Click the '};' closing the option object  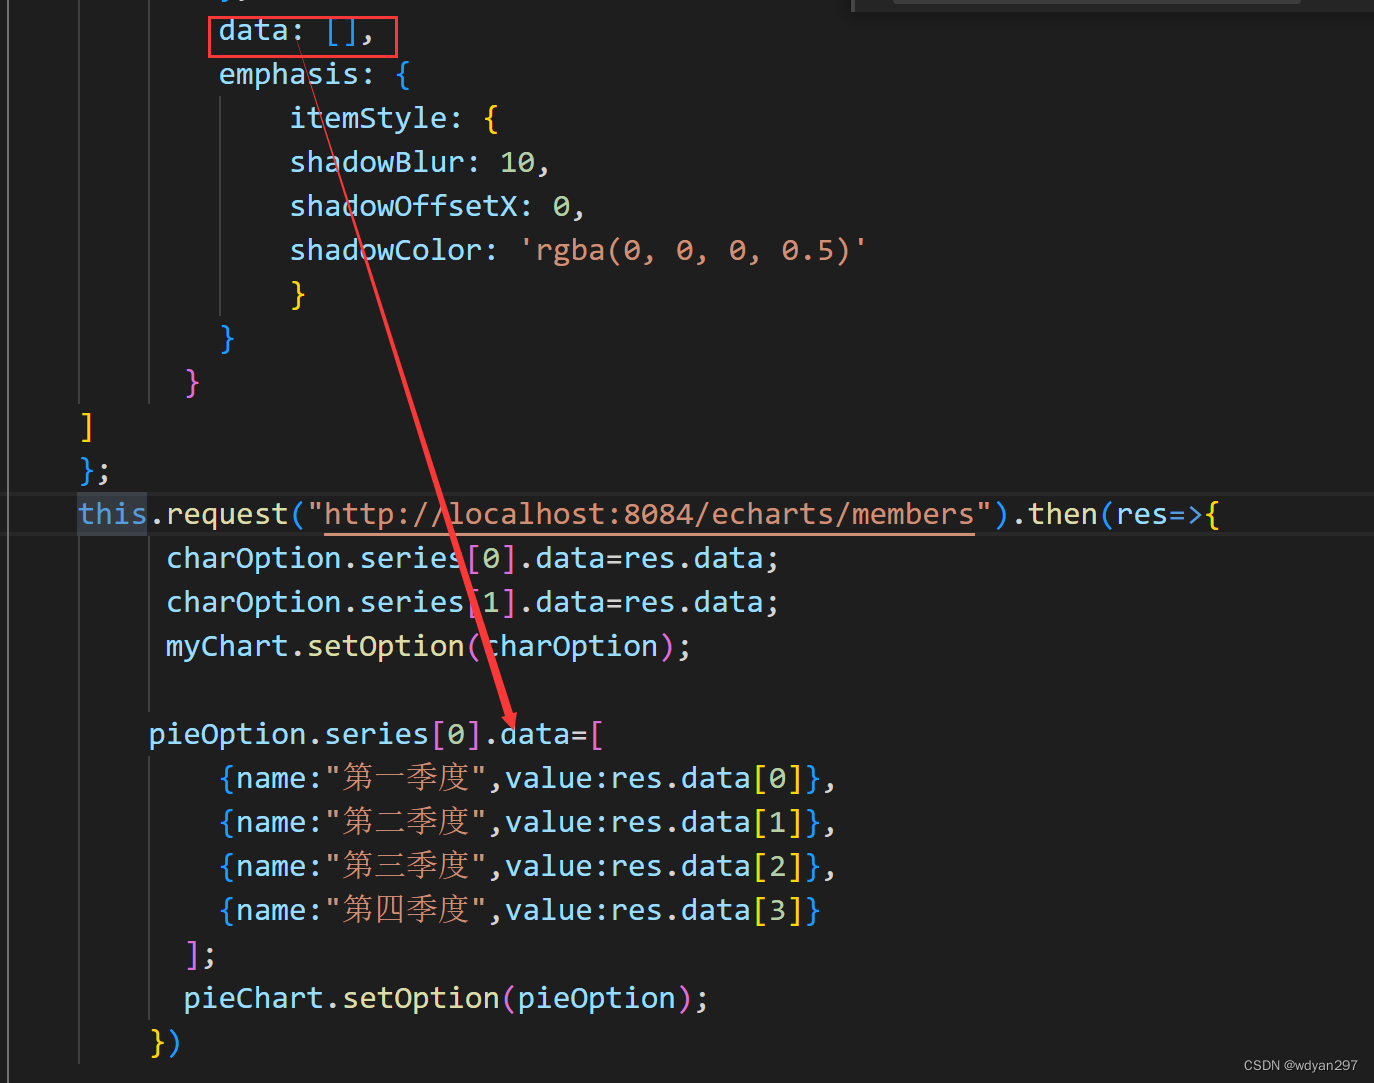point(95,470)
